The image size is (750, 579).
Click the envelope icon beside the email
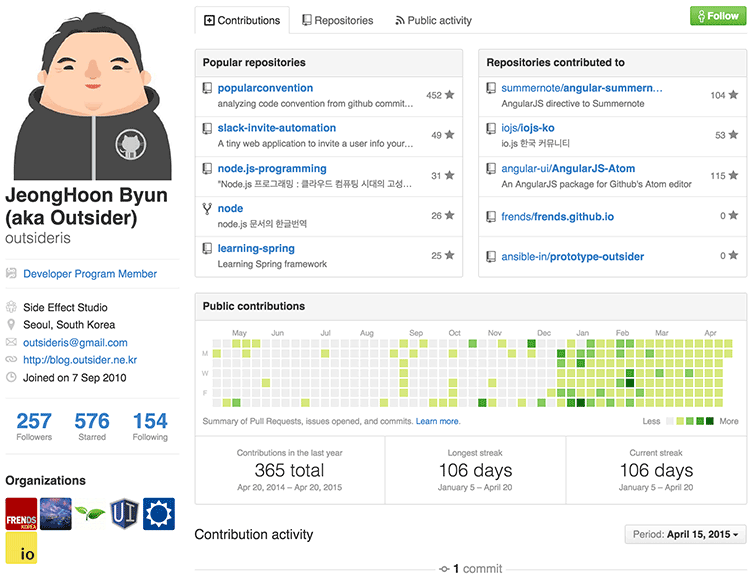click(x=11, y=342)
